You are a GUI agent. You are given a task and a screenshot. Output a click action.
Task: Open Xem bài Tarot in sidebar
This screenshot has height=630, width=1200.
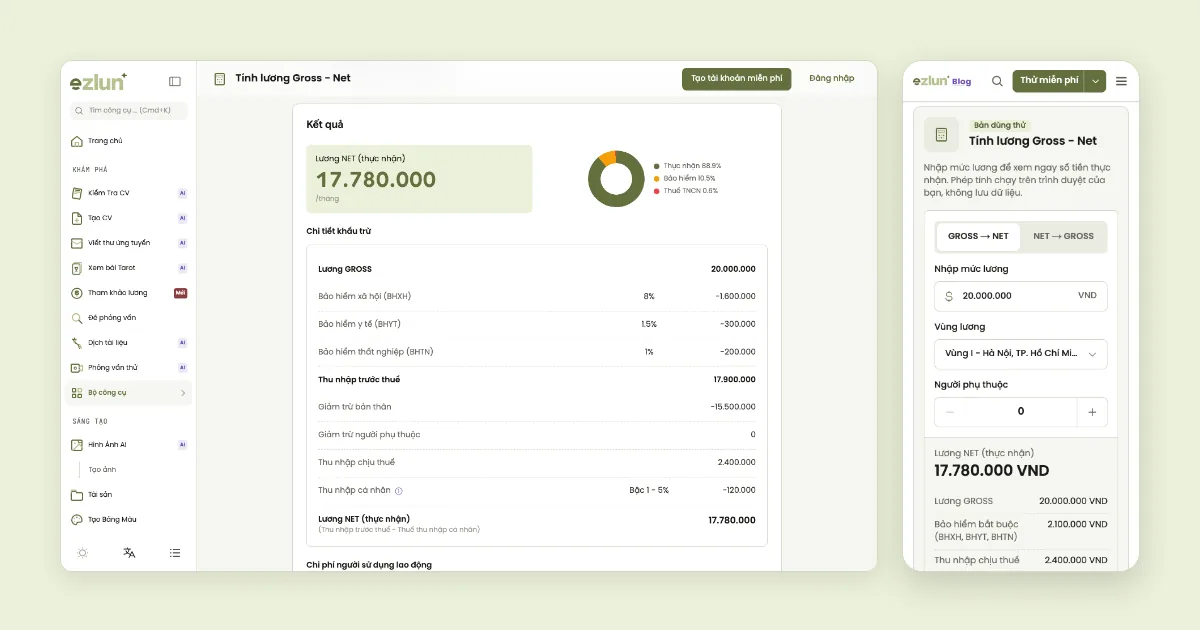tap(128, 268)
